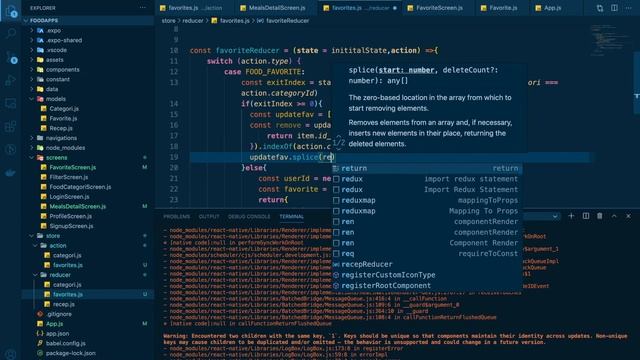Open the editor more actions ellipsis
The image size is (640, 360).
(629, 8)
